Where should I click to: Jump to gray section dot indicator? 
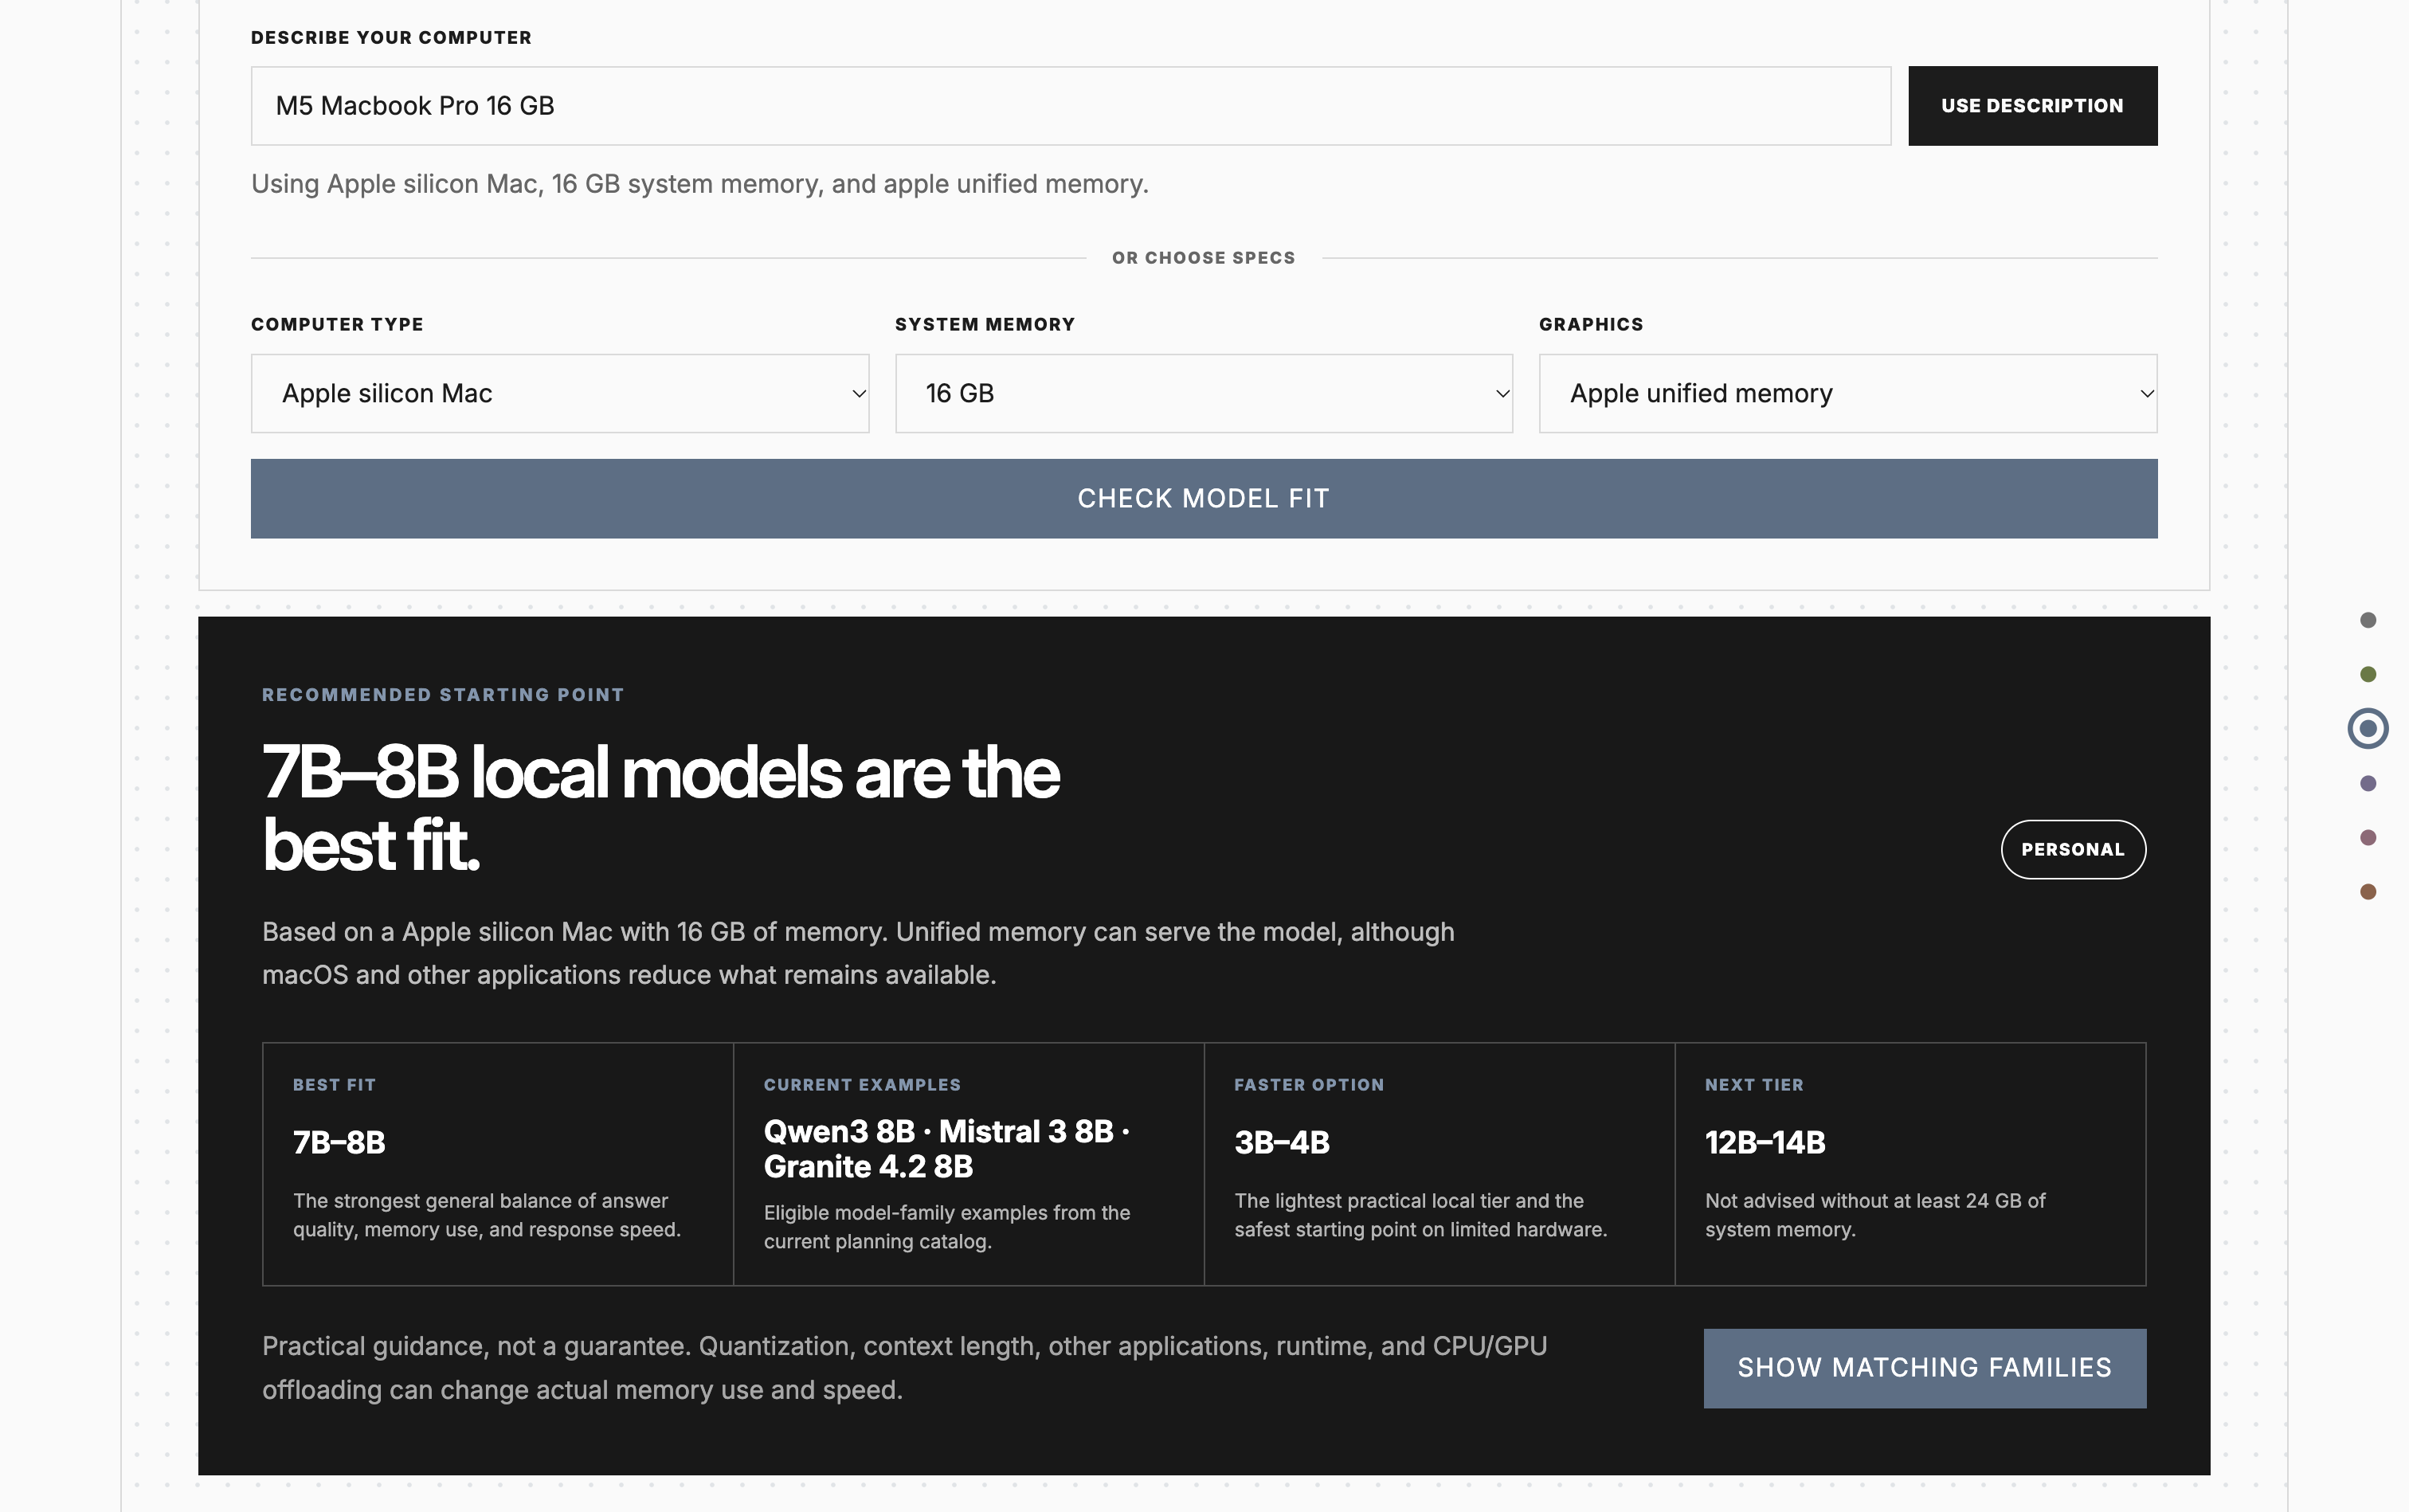(2368, 620)
